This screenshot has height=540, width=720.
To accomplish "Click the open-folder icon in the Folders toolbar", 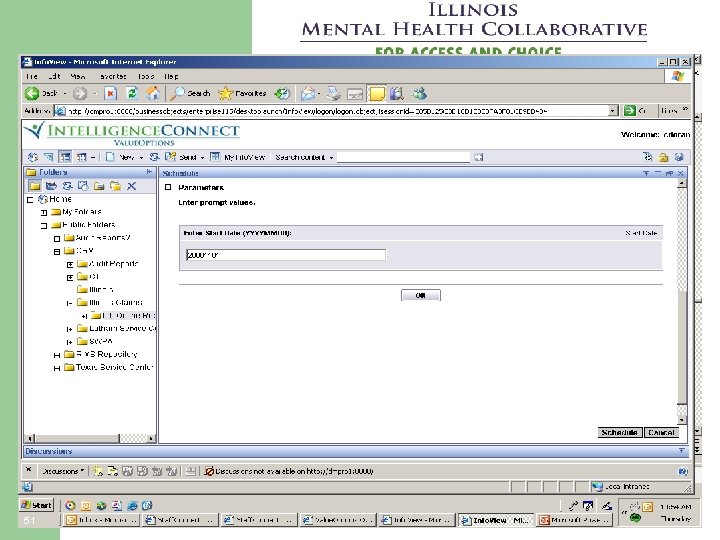I will coord(51,186).
